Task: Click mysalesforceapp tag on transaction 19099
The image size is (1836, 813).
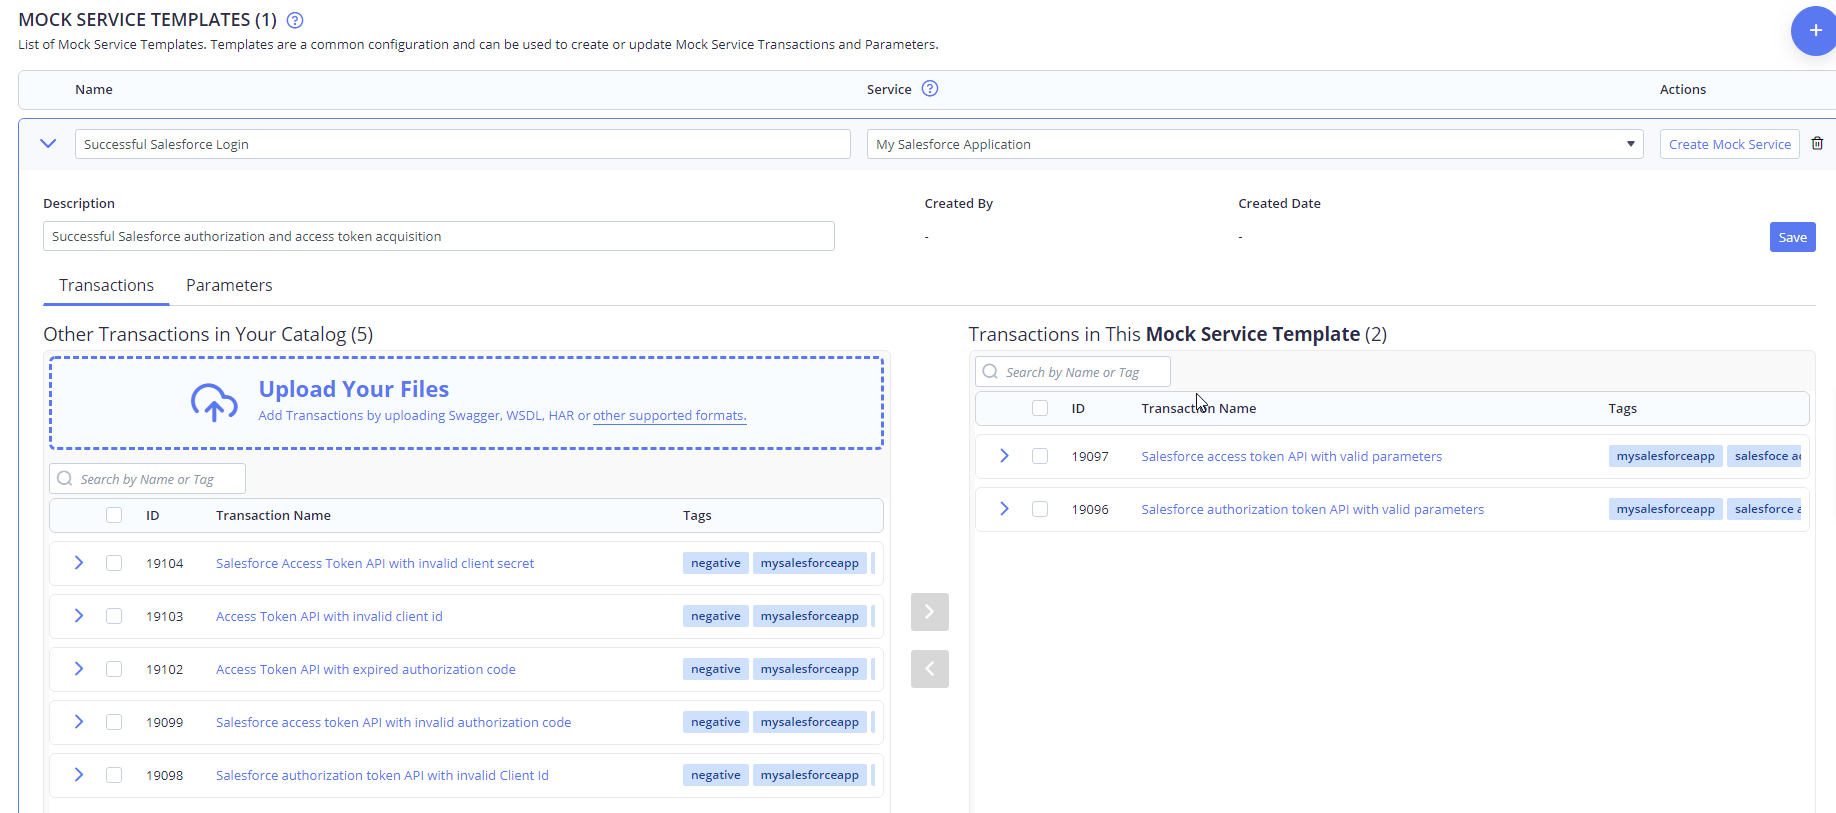Action: [x=809, y=722]
